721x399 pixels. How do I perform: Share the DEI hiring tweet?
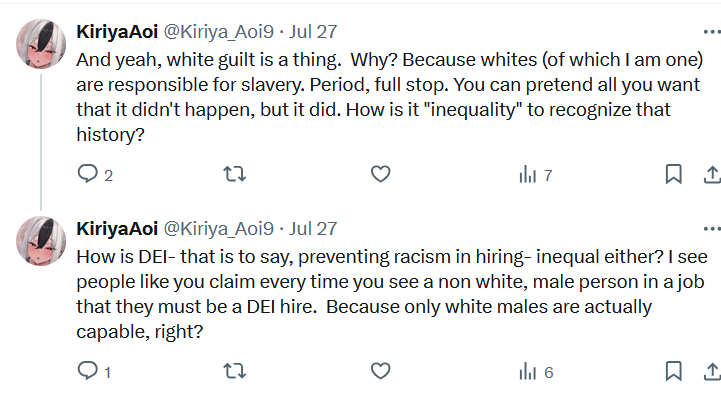(712, 371)
